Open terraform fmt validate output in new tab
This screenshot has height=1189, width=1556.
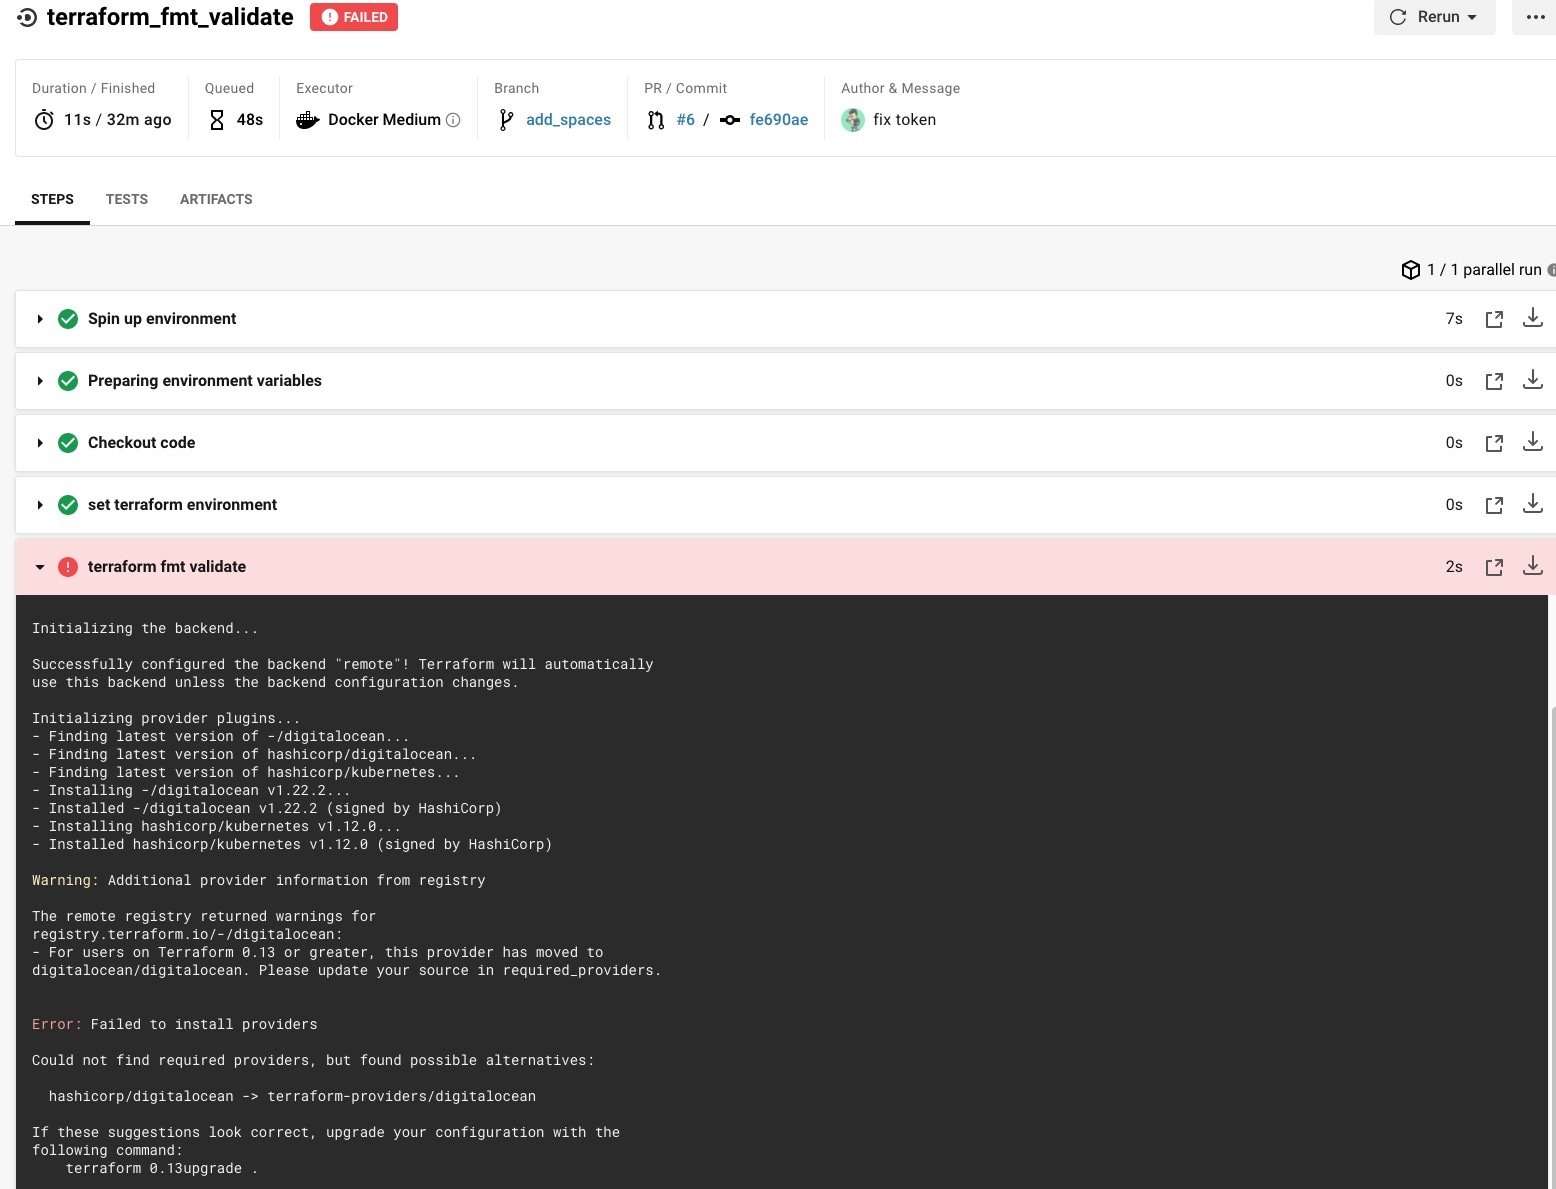pos(1494,567)
